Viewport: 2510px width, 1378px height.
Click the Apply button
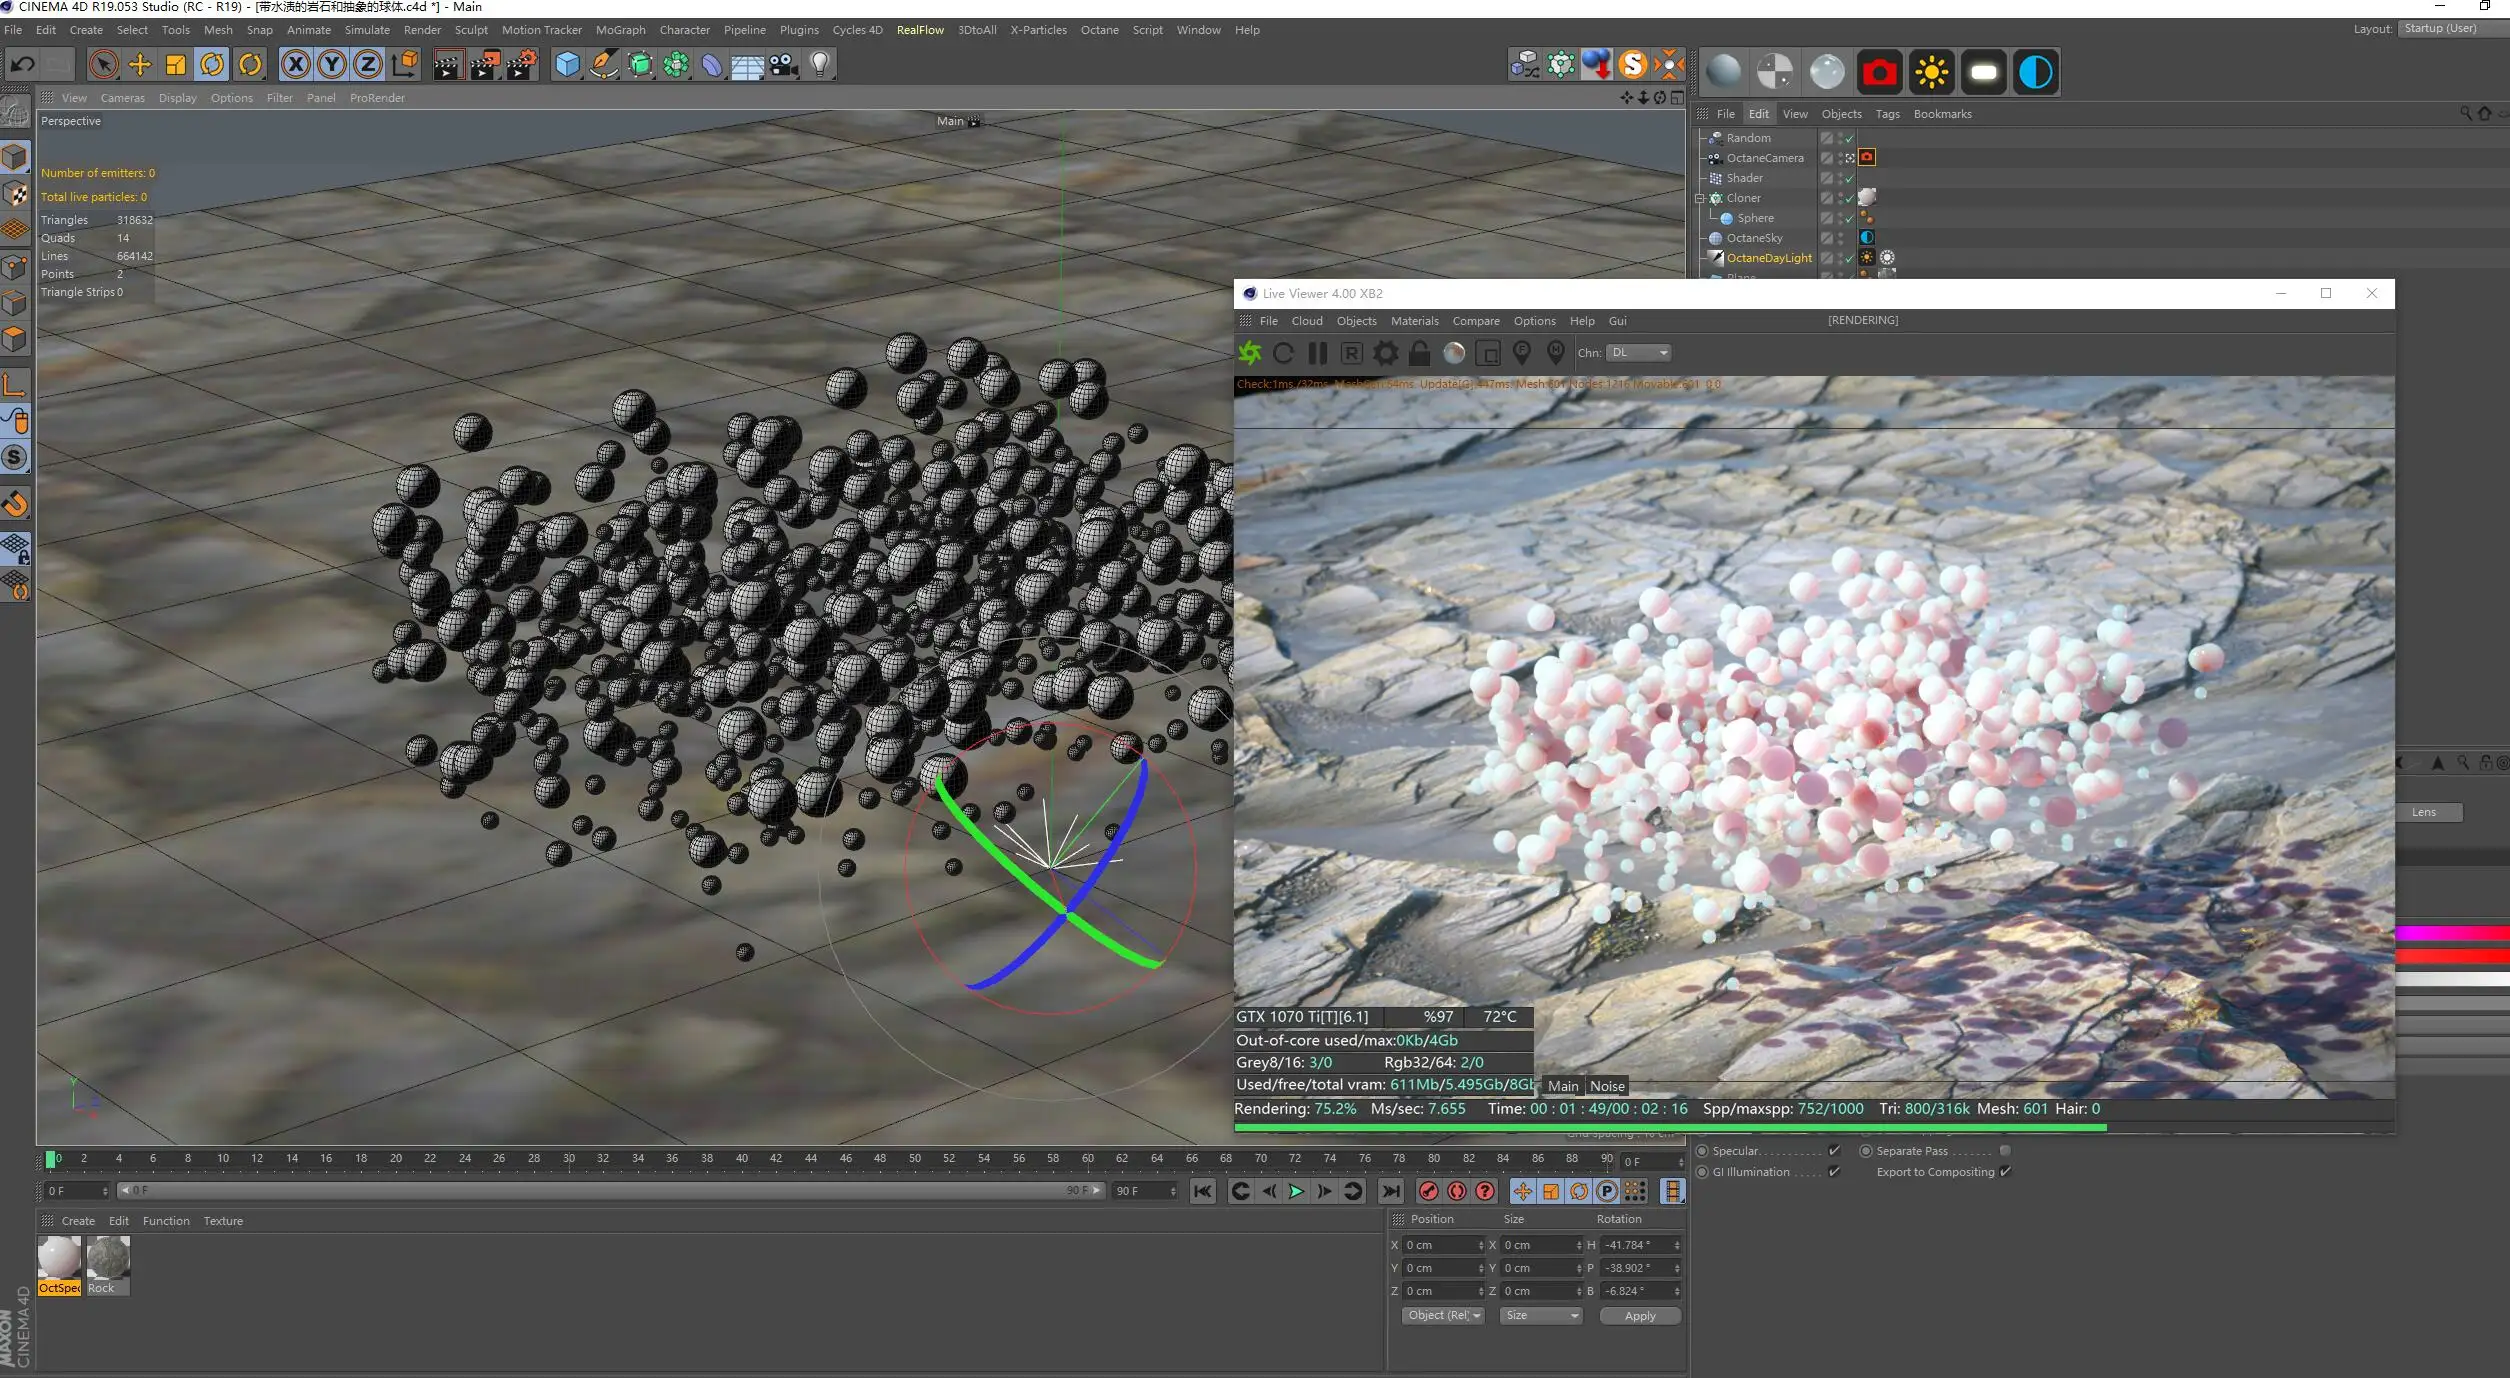[x=1640, y=1316]
